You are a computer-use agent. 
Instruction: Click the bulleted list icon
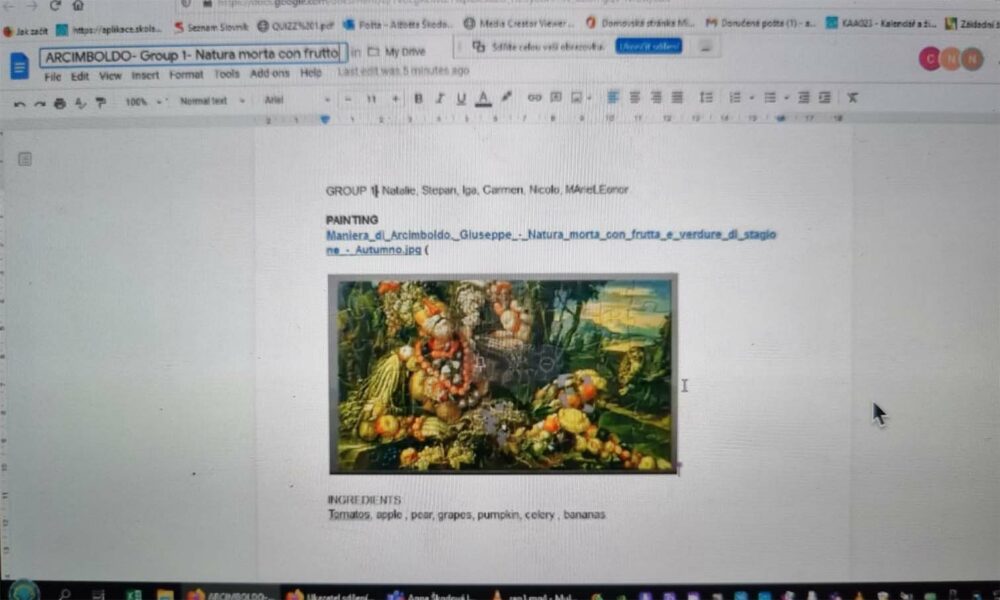click(x=770, y=98)
